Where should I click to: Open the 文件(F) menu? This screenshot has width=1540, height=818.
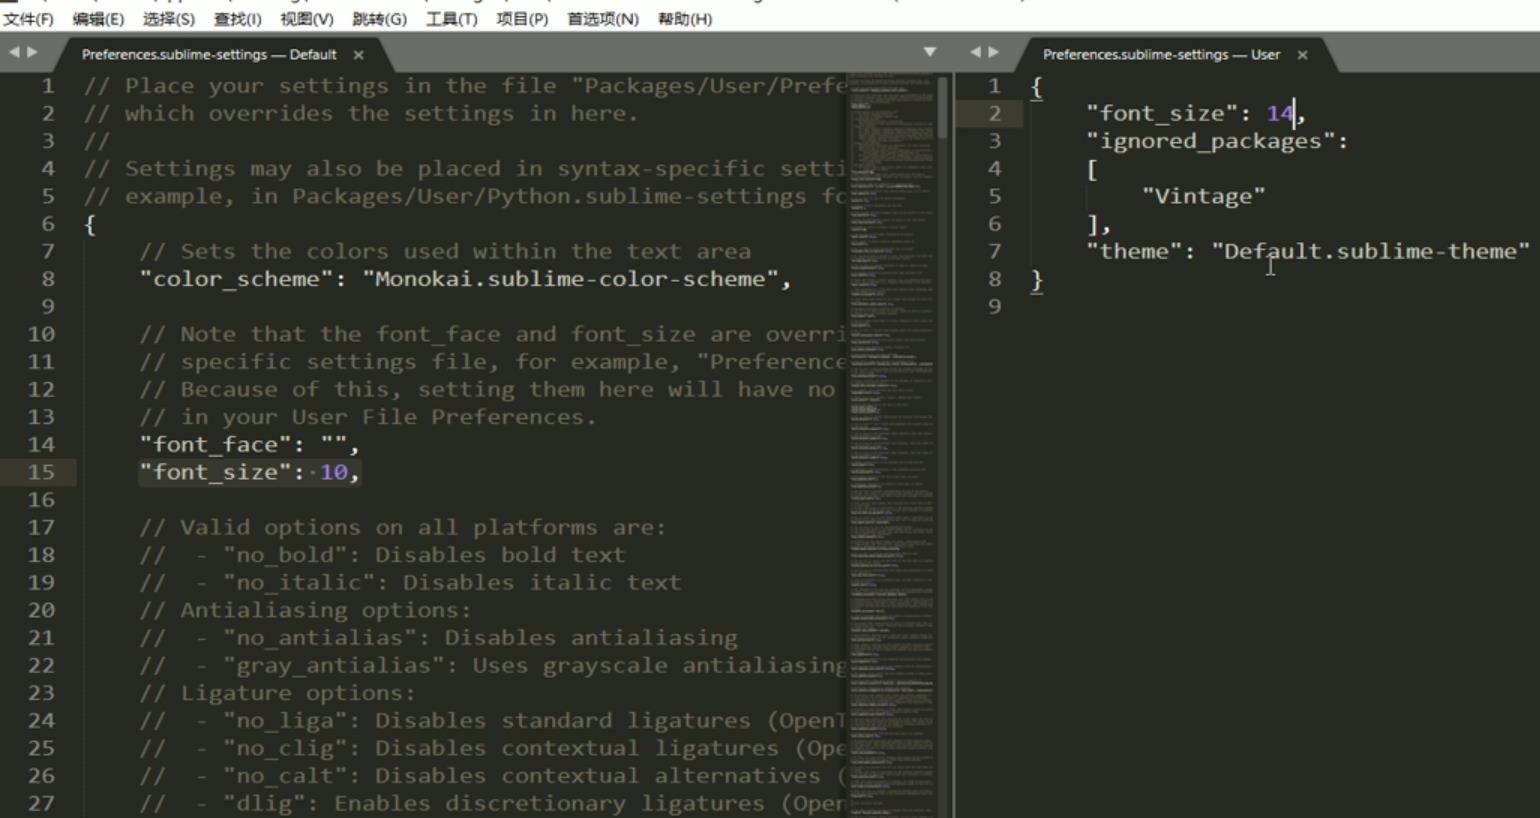pyautogui.click(x=28, y=19)
